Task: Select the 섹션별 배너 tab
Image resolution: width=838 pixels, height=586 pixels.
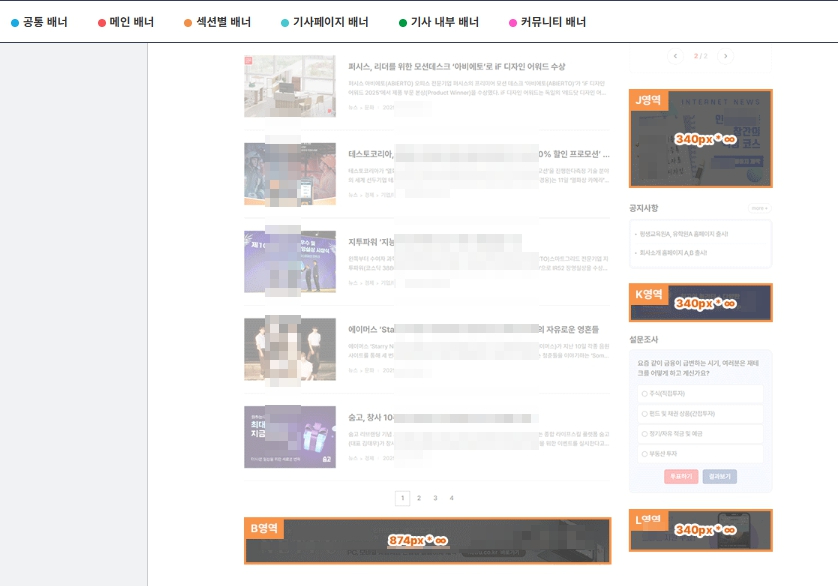Action: click(218, 22)
